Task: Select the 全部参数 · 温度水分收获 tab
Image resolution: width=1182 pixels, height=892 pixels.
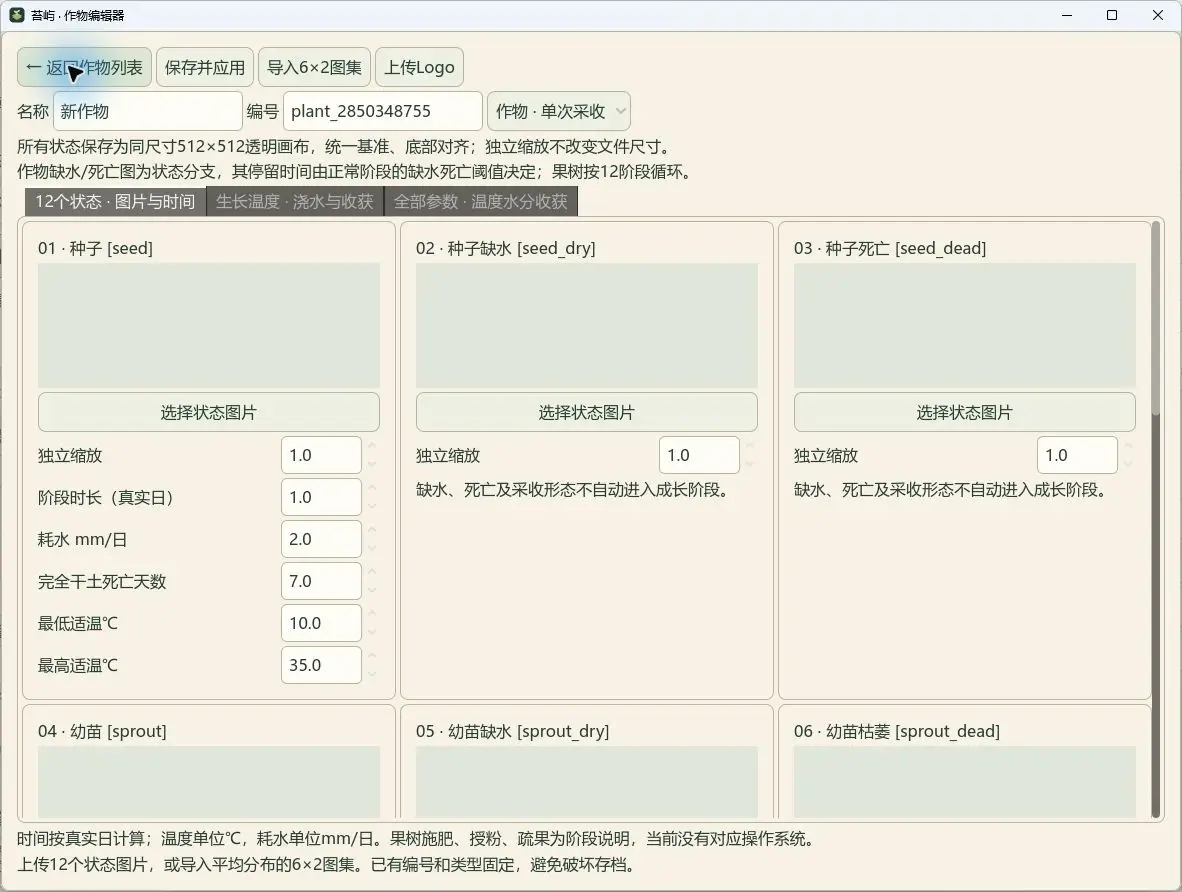Action: pyautogui.click(x=481, y=201)
